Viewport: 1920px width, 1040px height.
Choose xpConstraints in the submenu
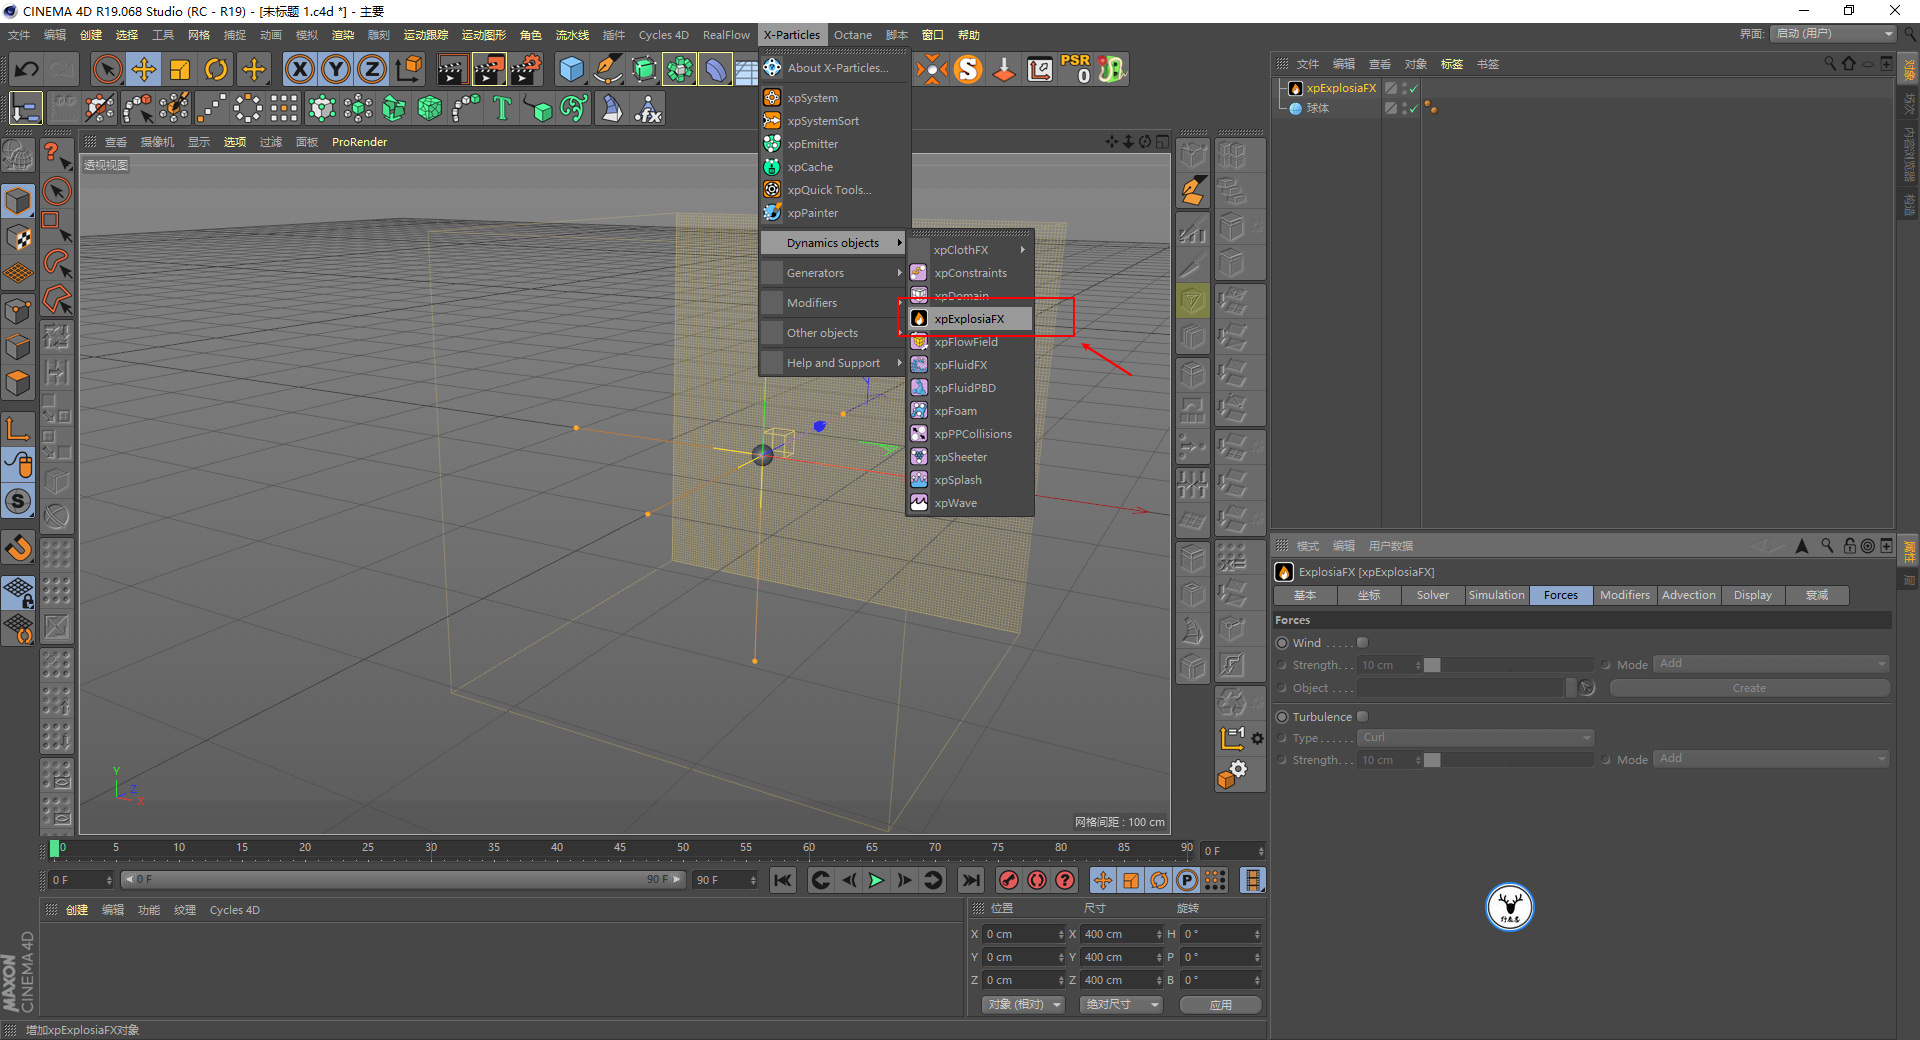point(970,273)
